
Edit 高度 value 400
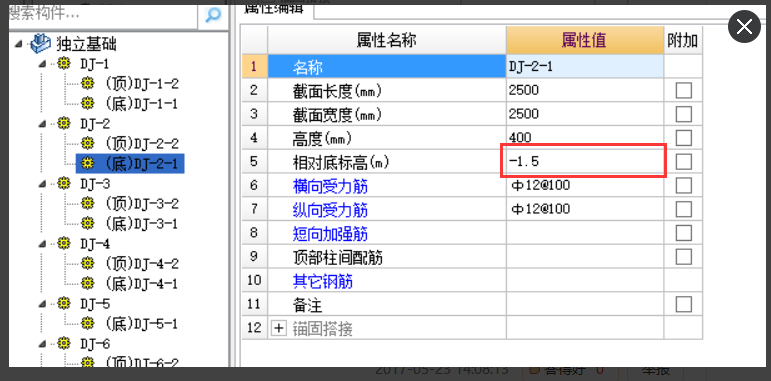[x=585, y=137]
